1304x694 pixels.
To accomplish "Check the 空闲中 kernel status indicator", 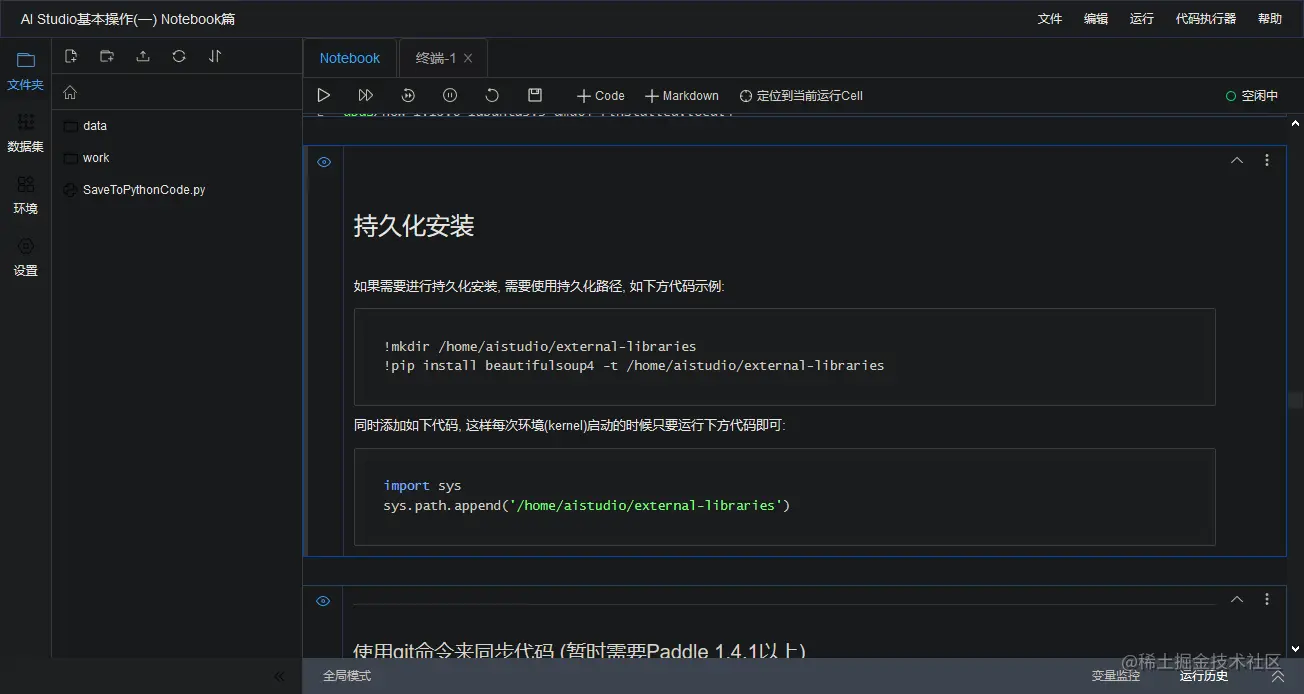I will (x=1252, y=96).
